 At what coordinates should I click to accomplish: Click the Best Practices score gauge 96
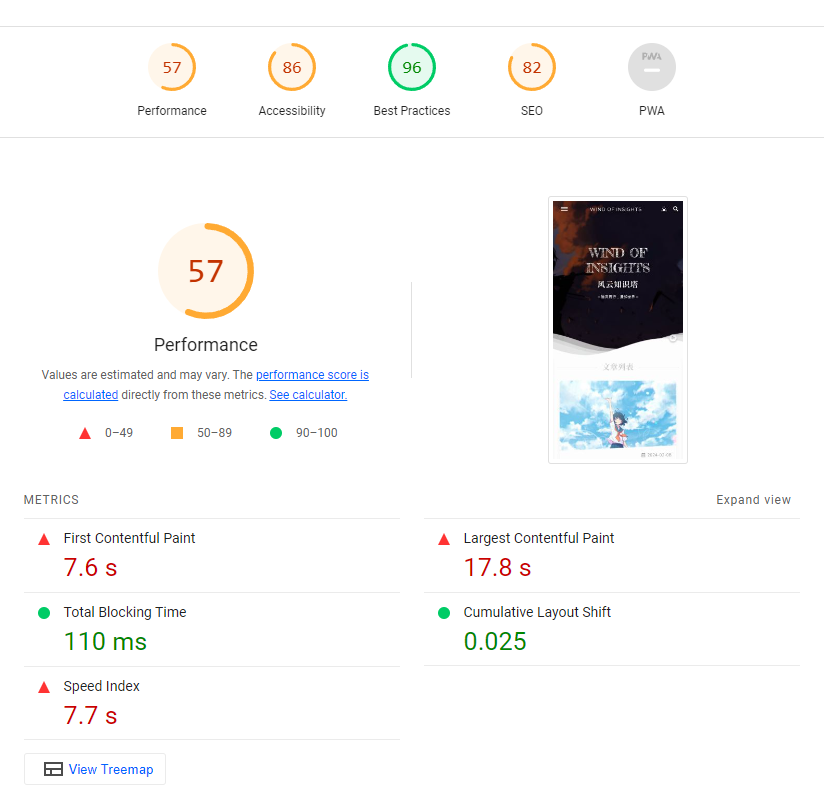(412, 68)
